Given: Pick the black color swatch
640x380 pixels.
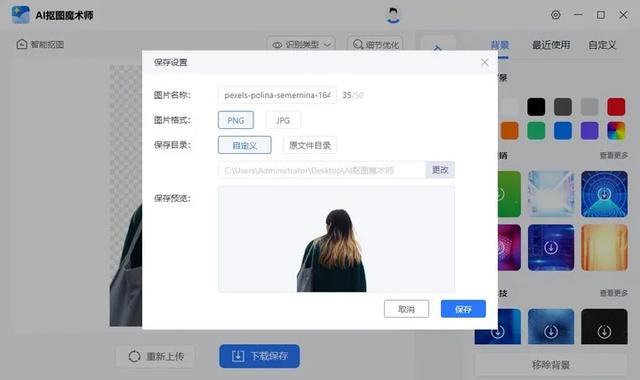Looking at the screenshot, I should [536, 107].
